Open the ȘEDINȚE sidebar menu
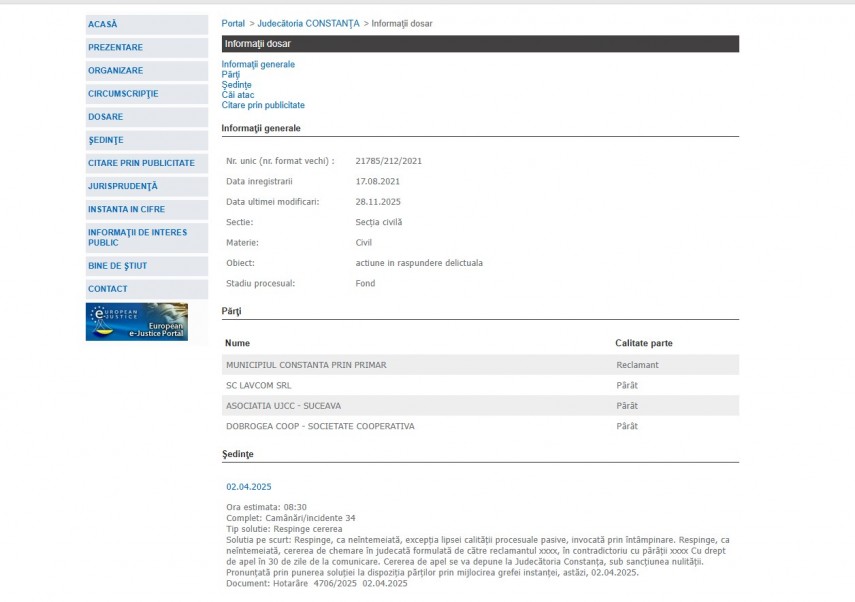Image resolution: width=855 pixels, height=602 pixels. pos(106,140)
